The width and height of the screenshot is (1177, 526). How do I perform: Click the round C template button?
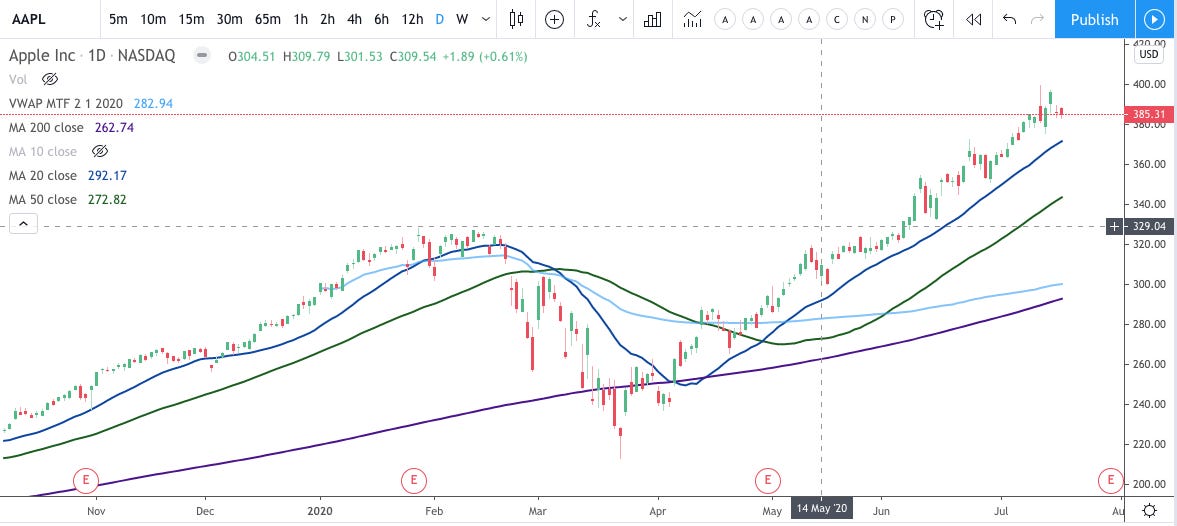837,20
